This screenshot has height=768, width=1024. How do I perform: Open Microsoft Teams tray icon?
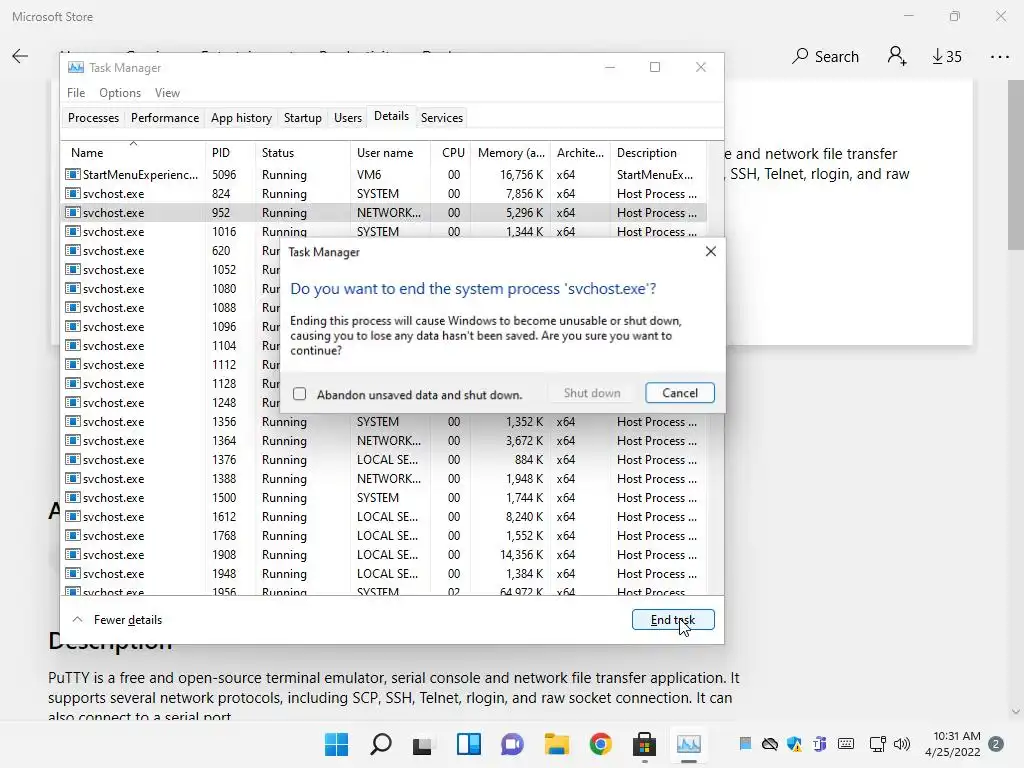(819, 744)
